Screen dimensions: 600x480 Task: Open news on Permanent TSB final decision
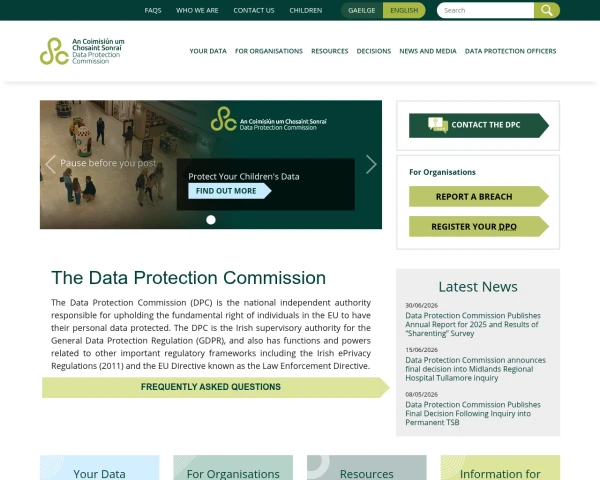pyautogui.click(x=473, y=413)
